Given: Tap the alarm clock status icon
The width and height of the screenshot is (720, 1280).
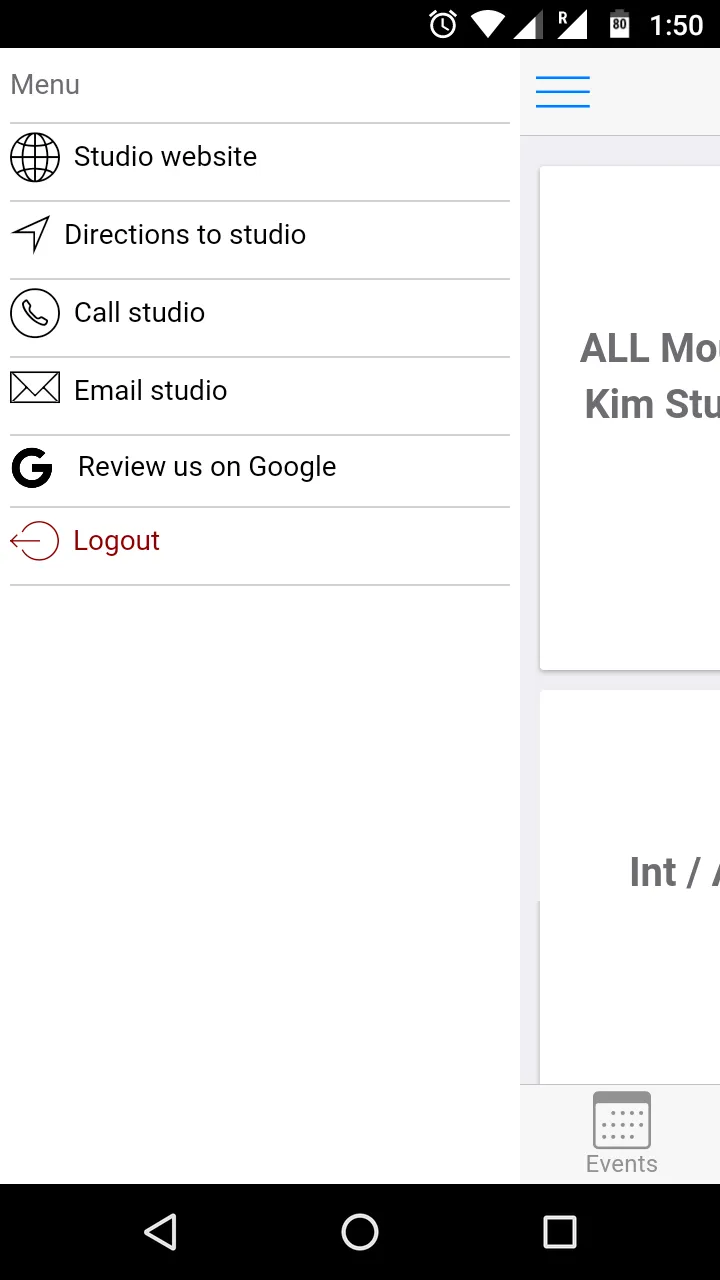Looking at the screenshot, I should [443, 24].
